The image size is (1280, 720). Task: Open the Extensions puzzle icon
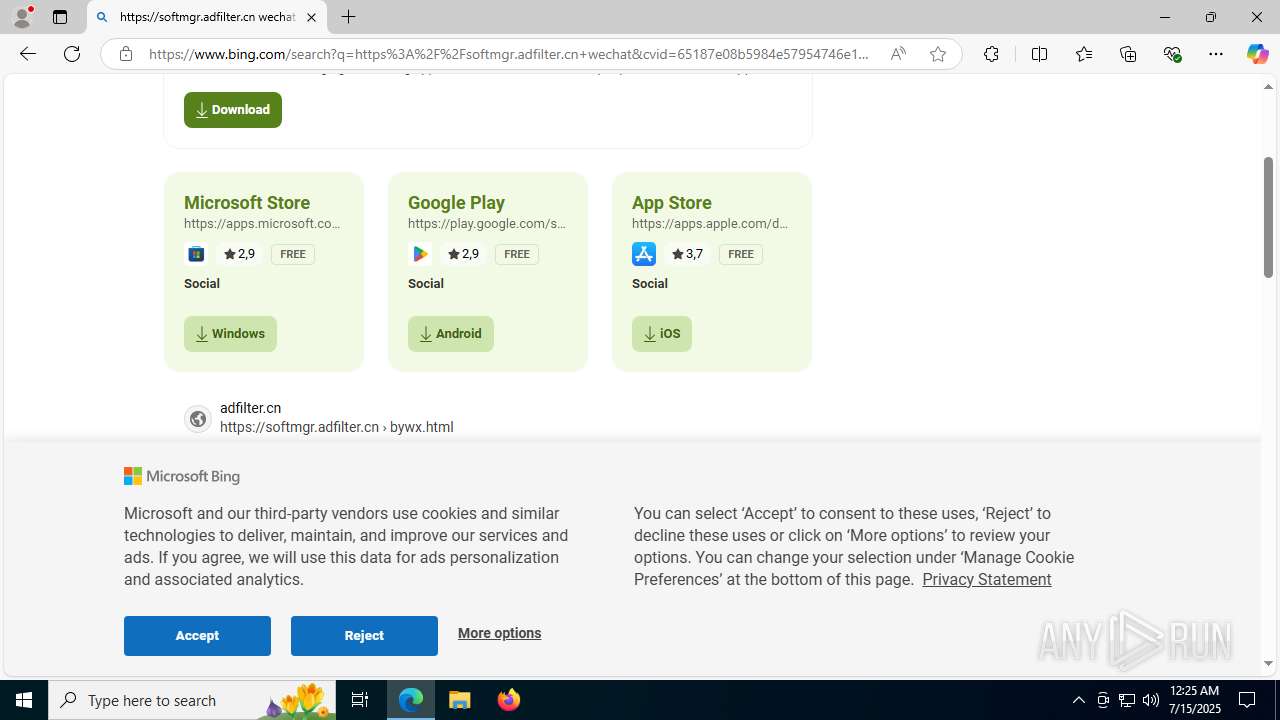coord(991,54)
